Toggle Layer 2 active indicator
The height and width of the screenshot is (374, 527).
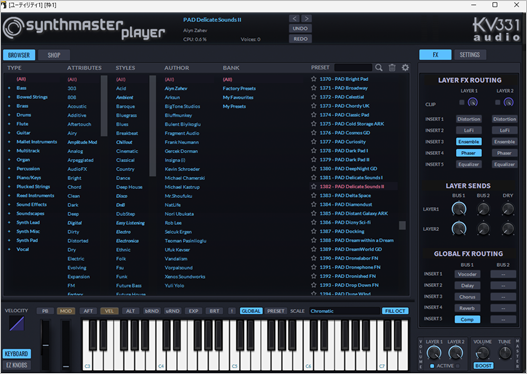[x=457, y=366]
